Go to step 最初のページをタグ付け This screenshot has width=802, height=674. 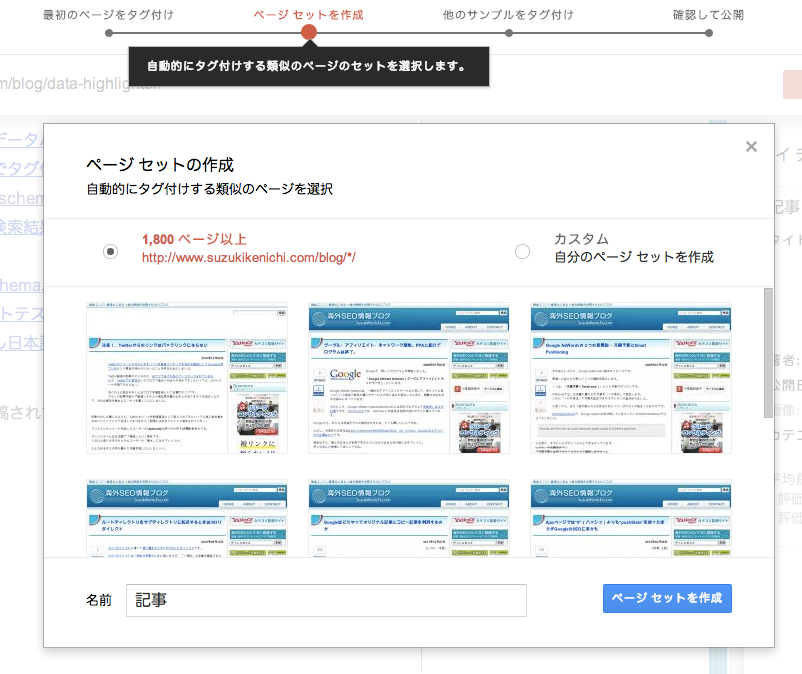click(x=108, y=15)
